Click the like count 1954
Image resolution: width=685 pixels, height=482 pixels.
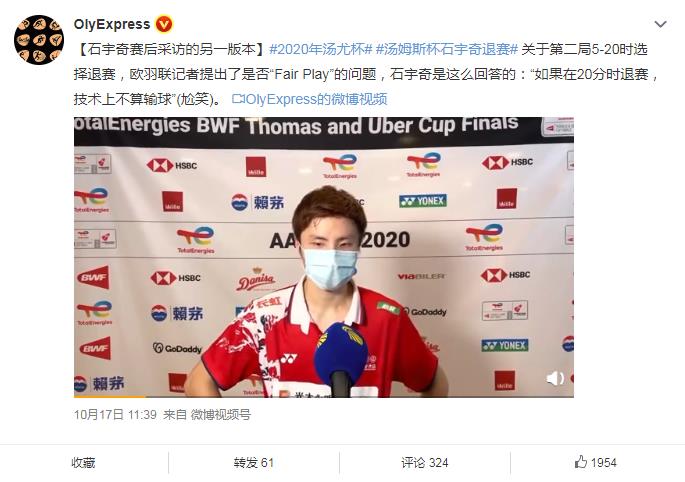(x=603, y=463)
